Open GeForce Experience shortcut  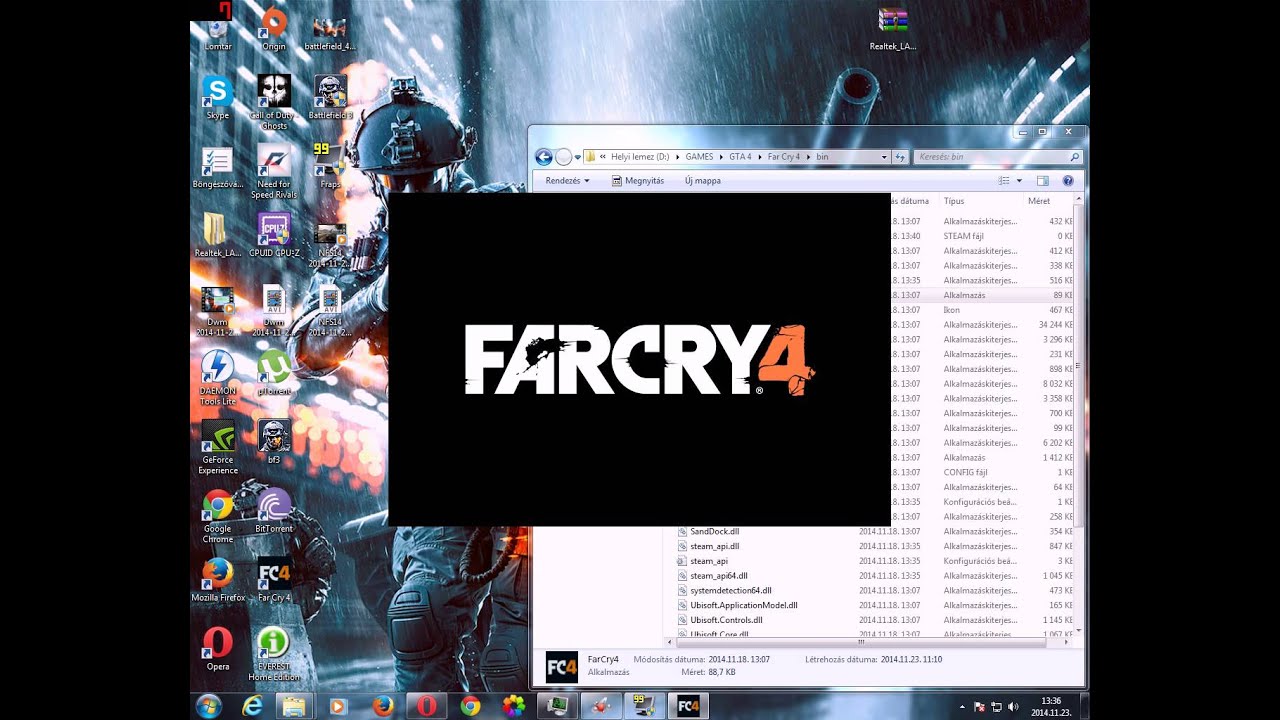(218, 445)
